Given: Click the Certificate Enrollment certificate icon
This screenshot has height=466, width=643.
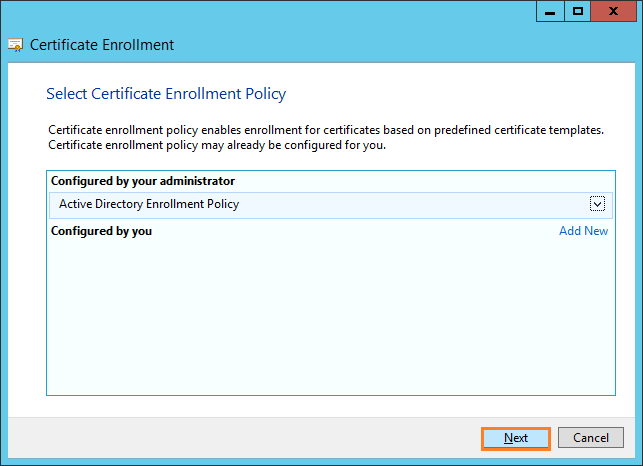Looking at the screenshot, I should 16,45.
